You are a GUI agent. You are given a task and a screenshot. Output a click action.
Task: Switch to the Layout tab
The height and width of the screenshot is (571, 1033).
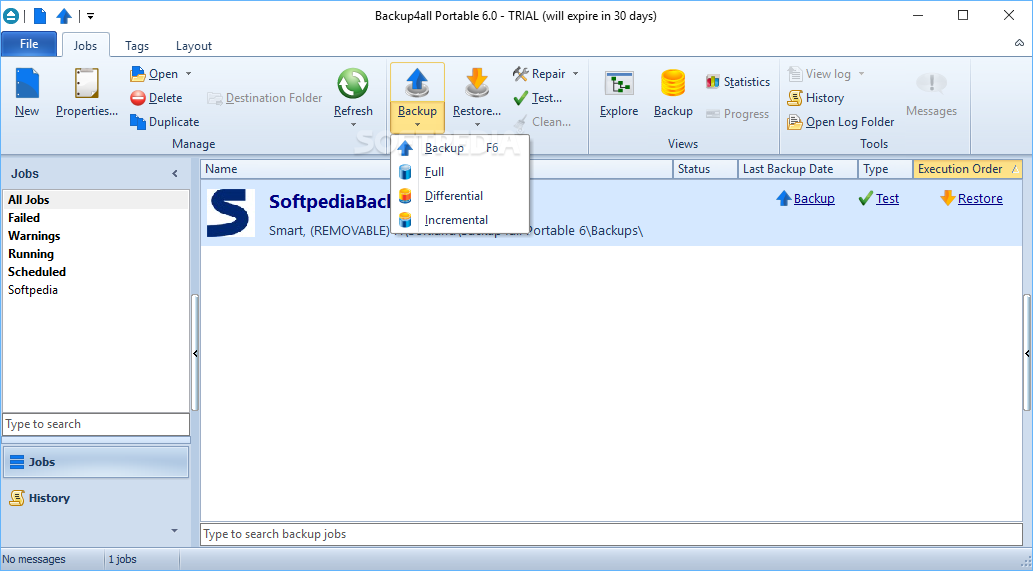point(194,45)
